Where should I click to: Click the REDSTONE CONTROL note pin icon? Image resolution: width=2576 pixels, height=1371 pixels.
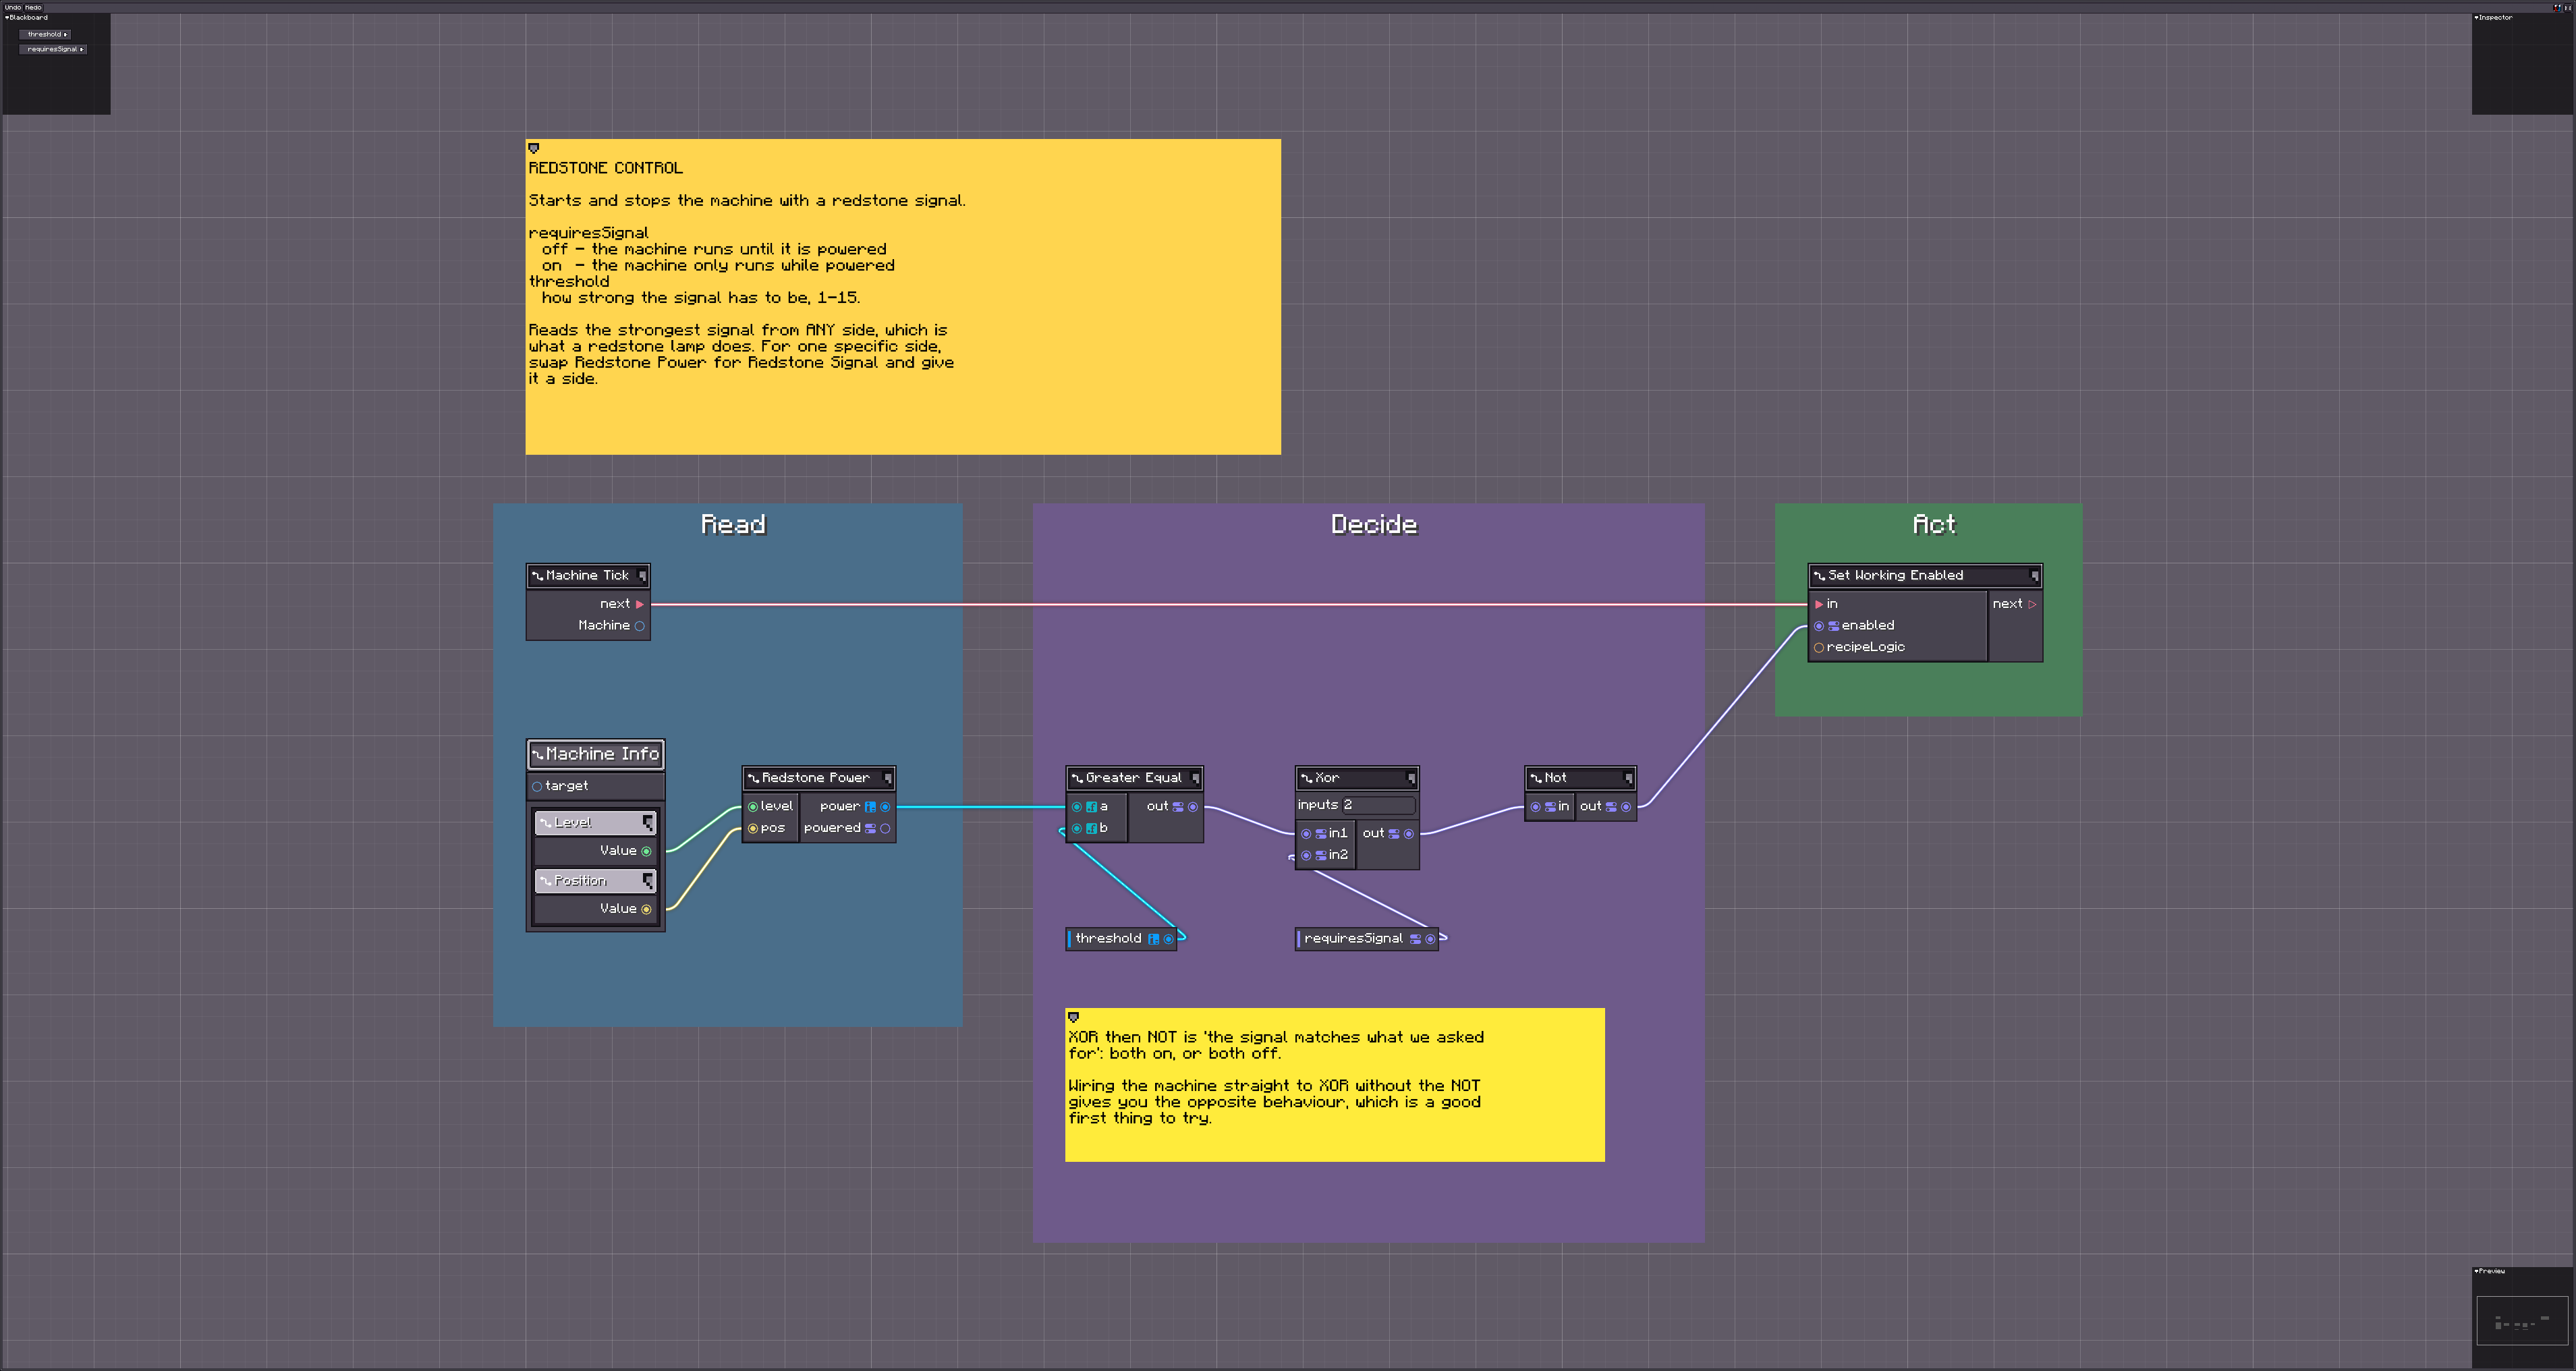tap(534, 148)
